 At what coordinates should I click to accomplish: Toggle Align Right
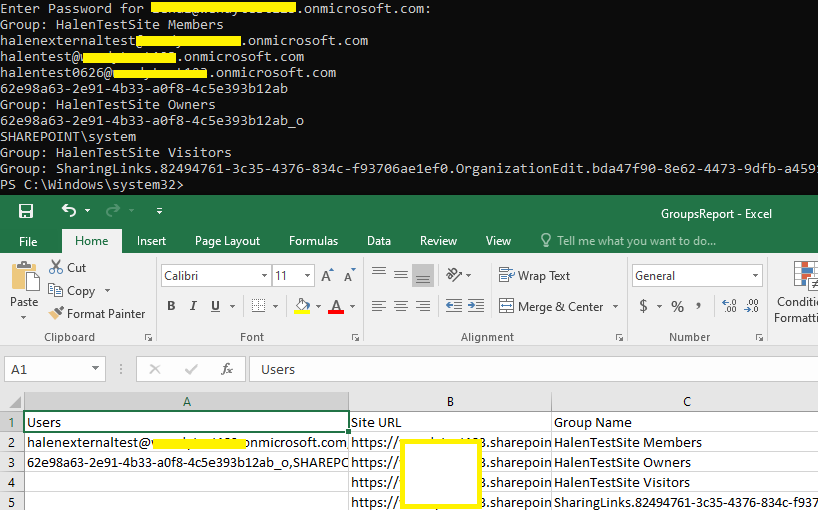coord(423,306)
